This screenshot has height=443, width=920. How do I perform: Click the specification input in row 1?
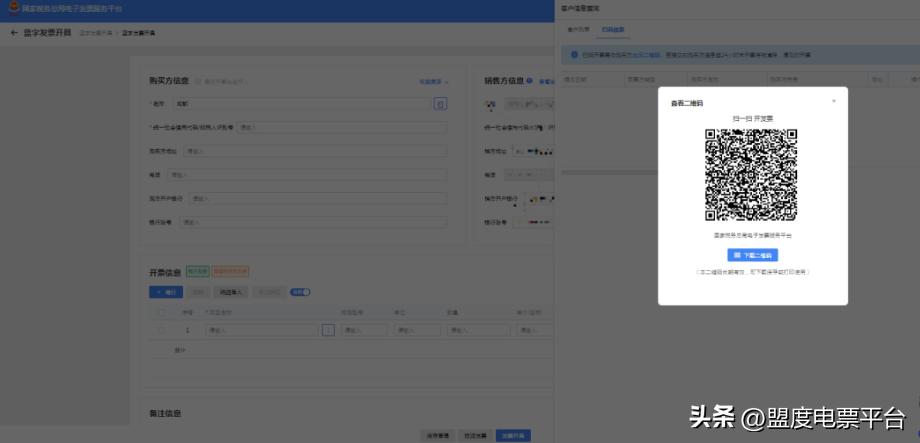click(364, 330)
